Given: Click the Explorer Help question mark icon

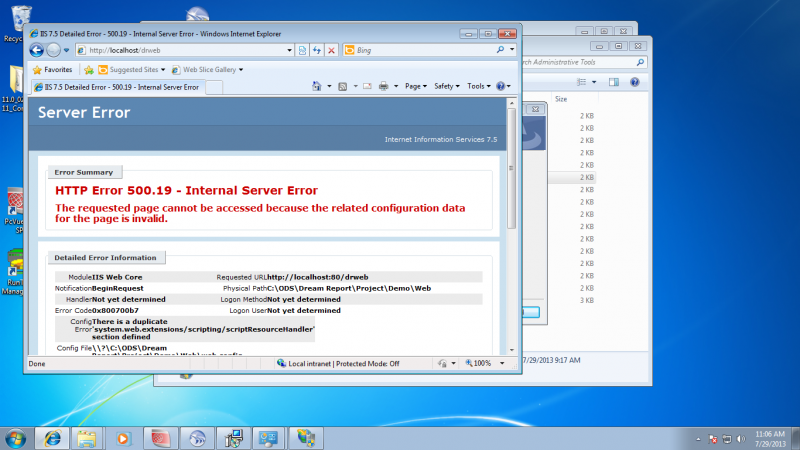Looking at the screenshot, I should [x=635, y=82].
